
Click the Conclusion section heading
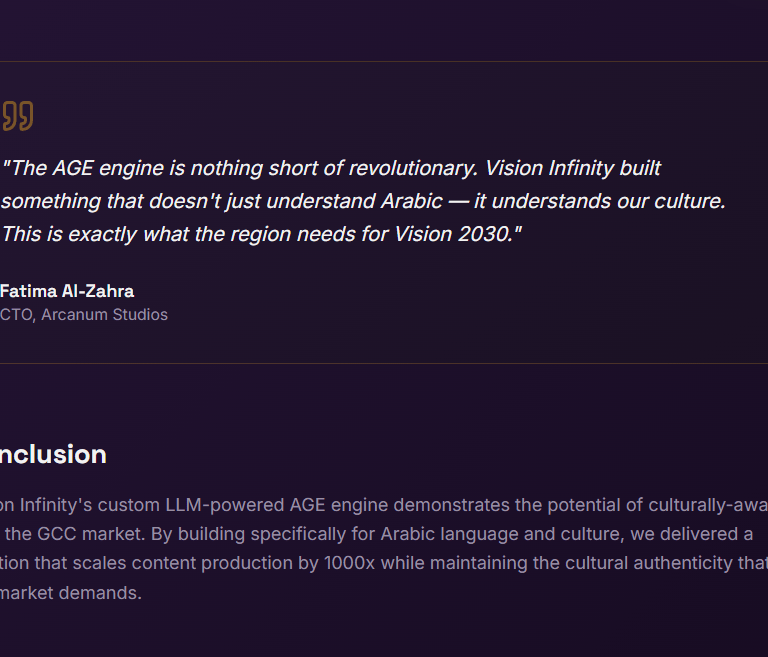coord(53,454)
